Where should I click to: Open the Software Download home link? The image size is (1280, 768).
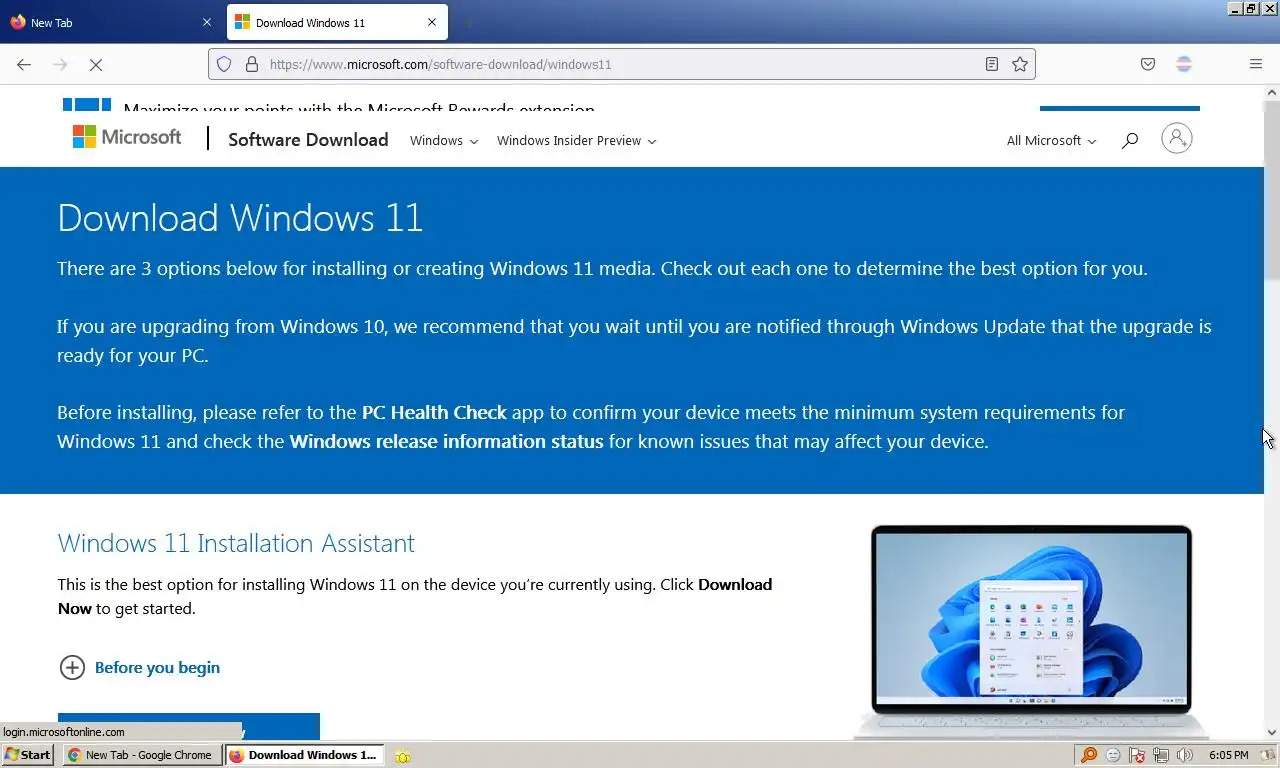[308, 140]
